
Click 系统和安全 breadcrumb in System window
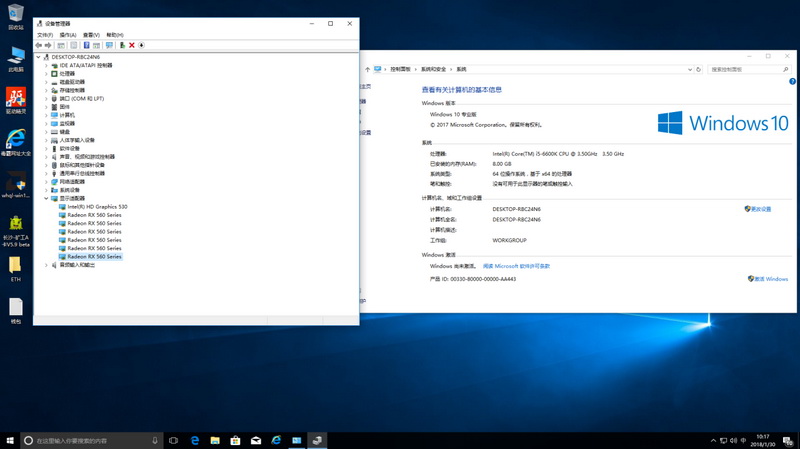point(433,69)
